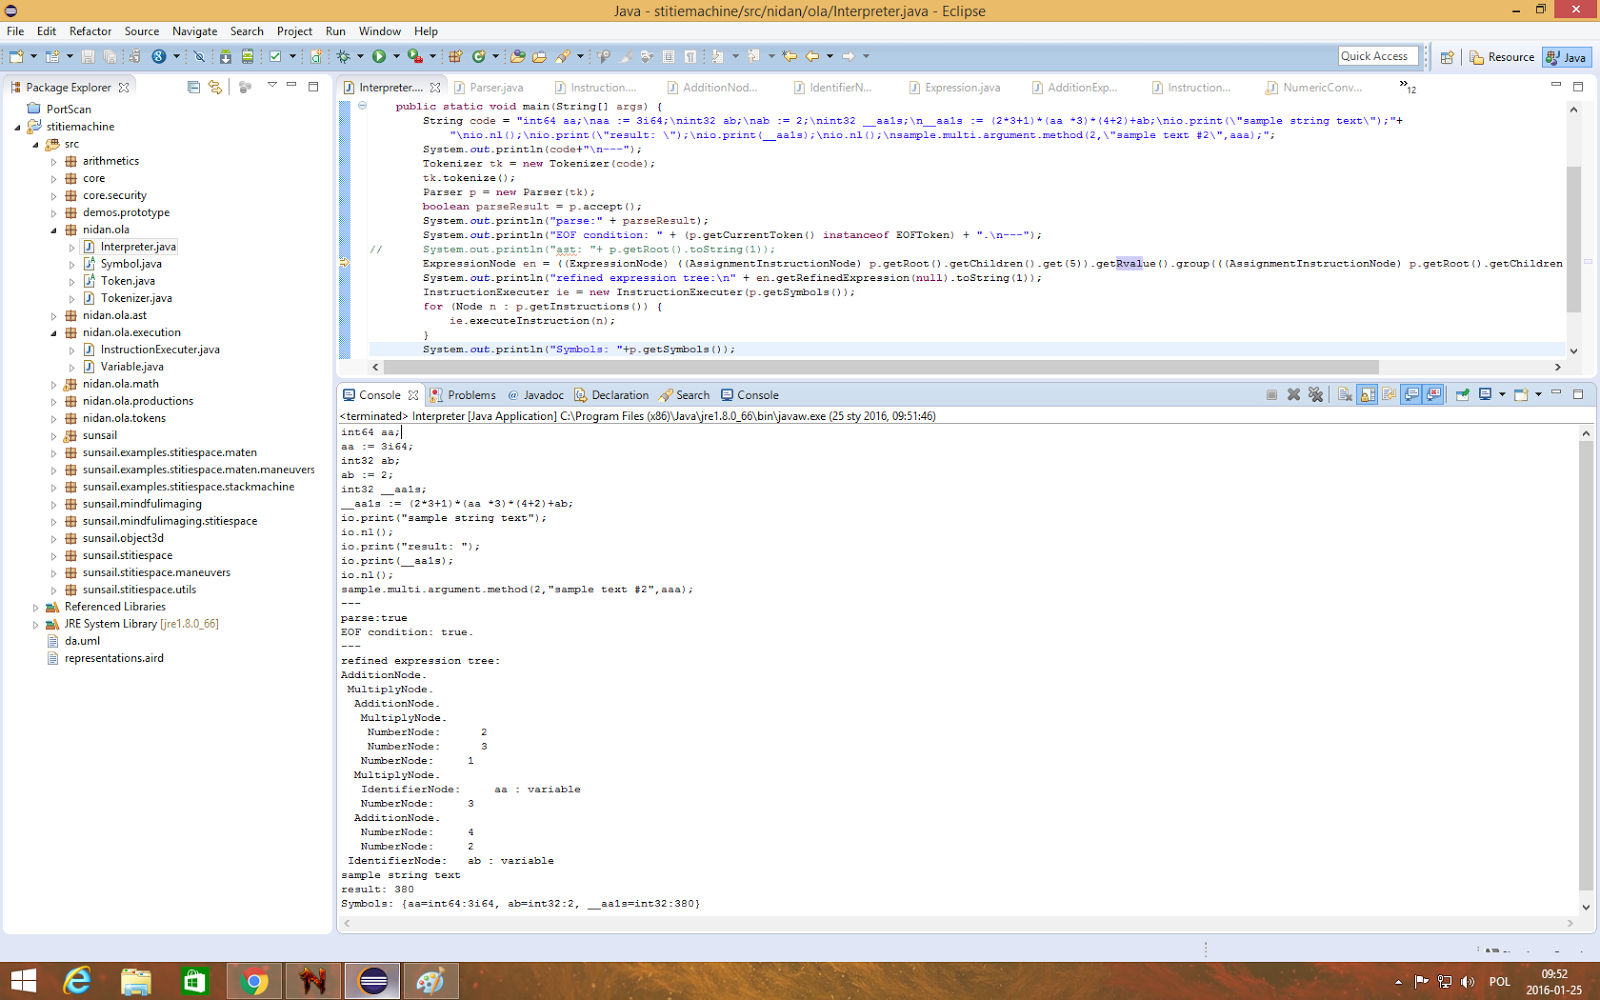Click the New Java Package icon
Screen dimensions: 1600x1000
pos(455,57)
